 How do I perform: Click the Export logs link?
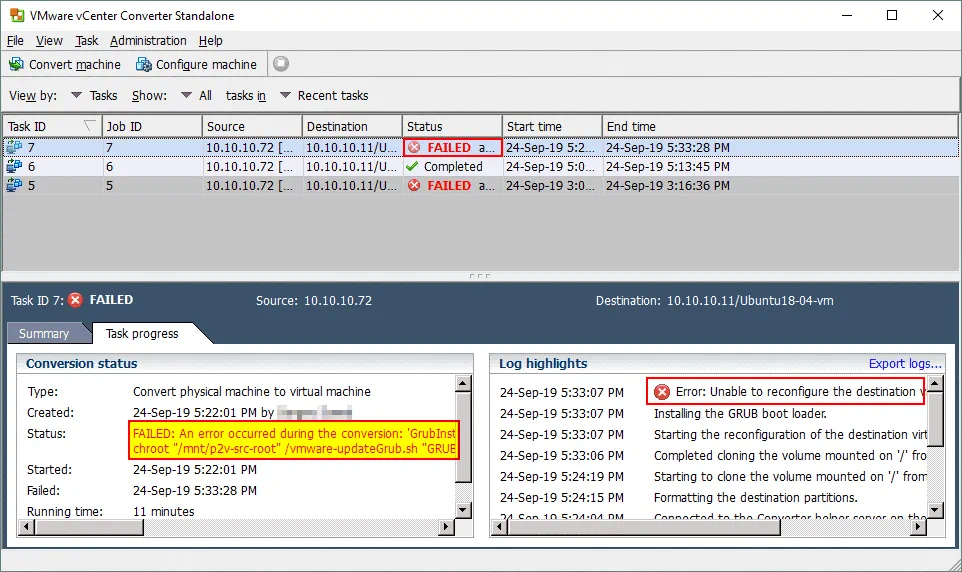[x=904, y=363]
